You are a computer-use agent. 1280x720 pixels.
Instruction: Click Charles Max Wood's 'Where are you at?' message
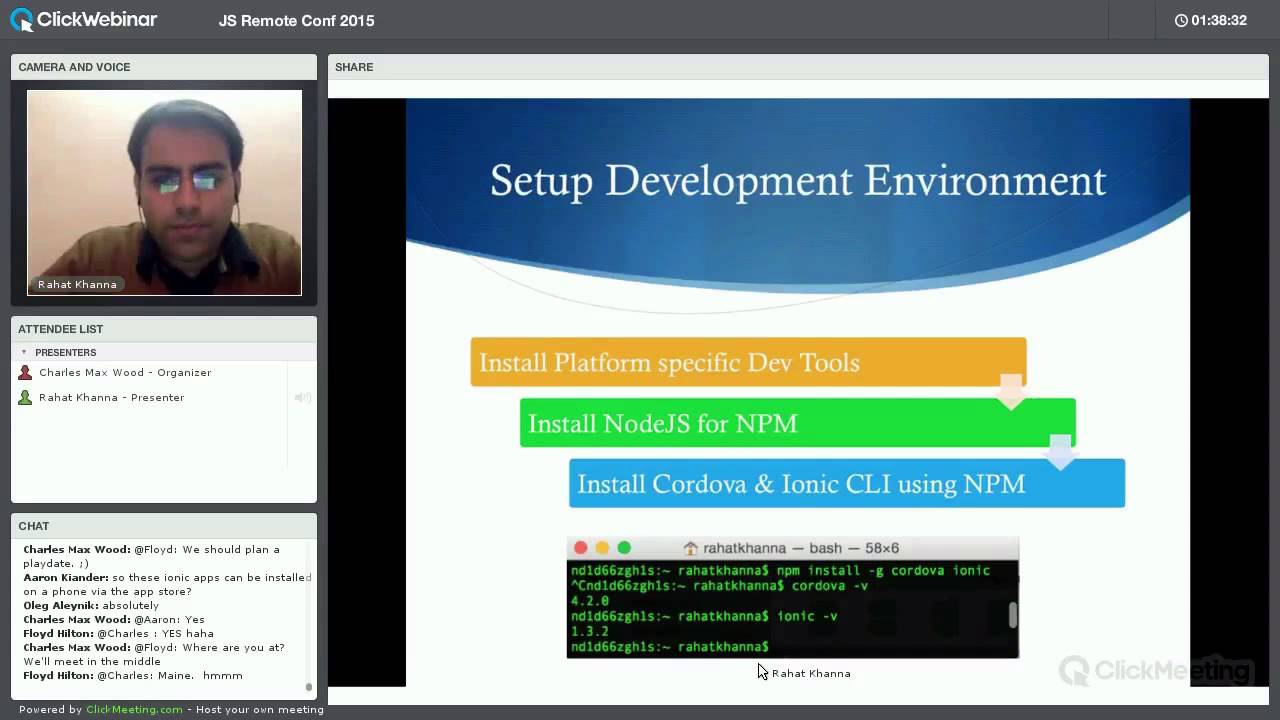154,654
